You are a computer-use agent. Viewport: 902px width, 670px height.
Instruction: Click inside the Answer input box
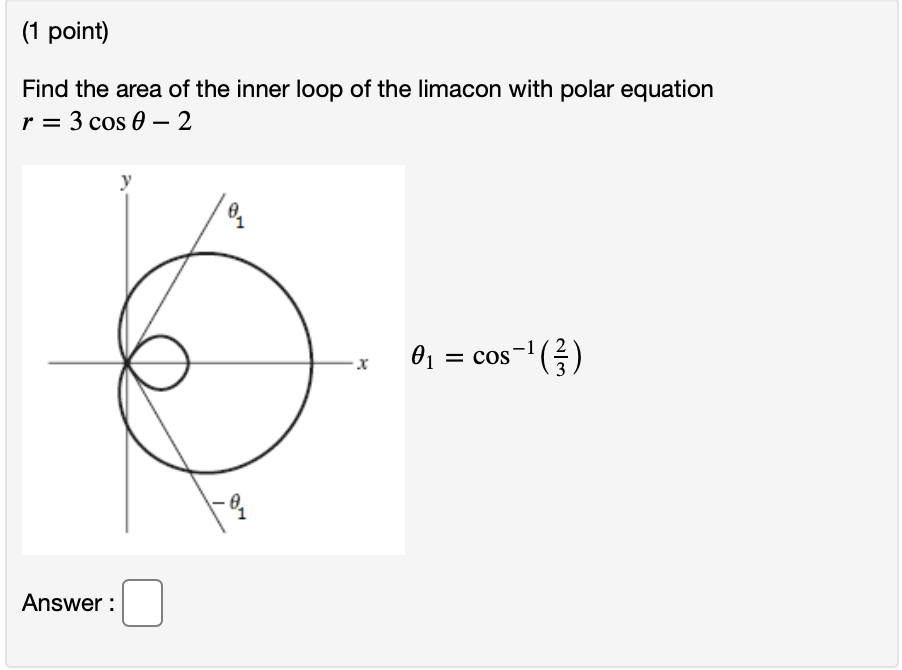(x=142, y=600)
